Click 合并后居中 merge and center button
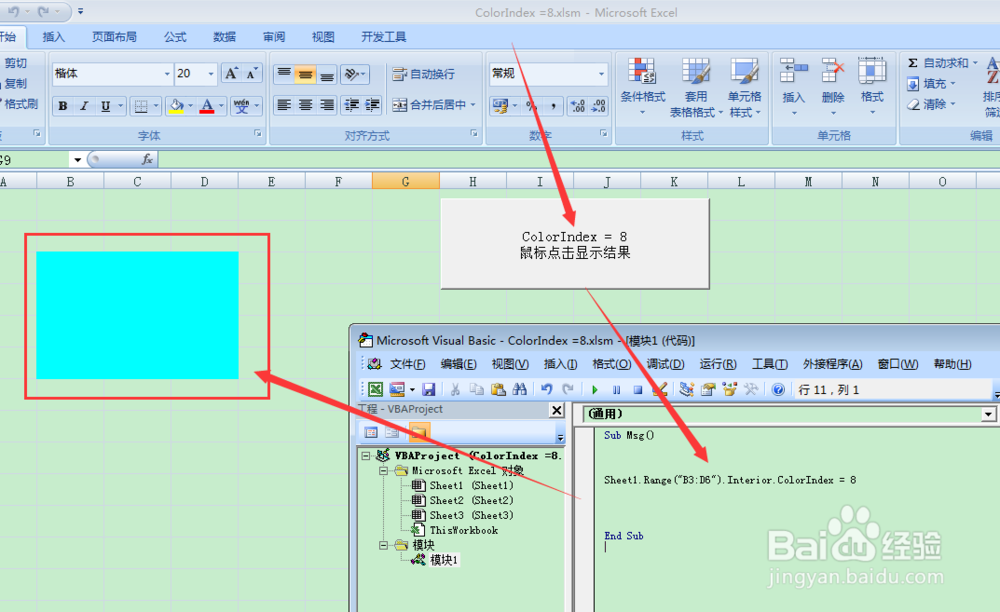 434,105
